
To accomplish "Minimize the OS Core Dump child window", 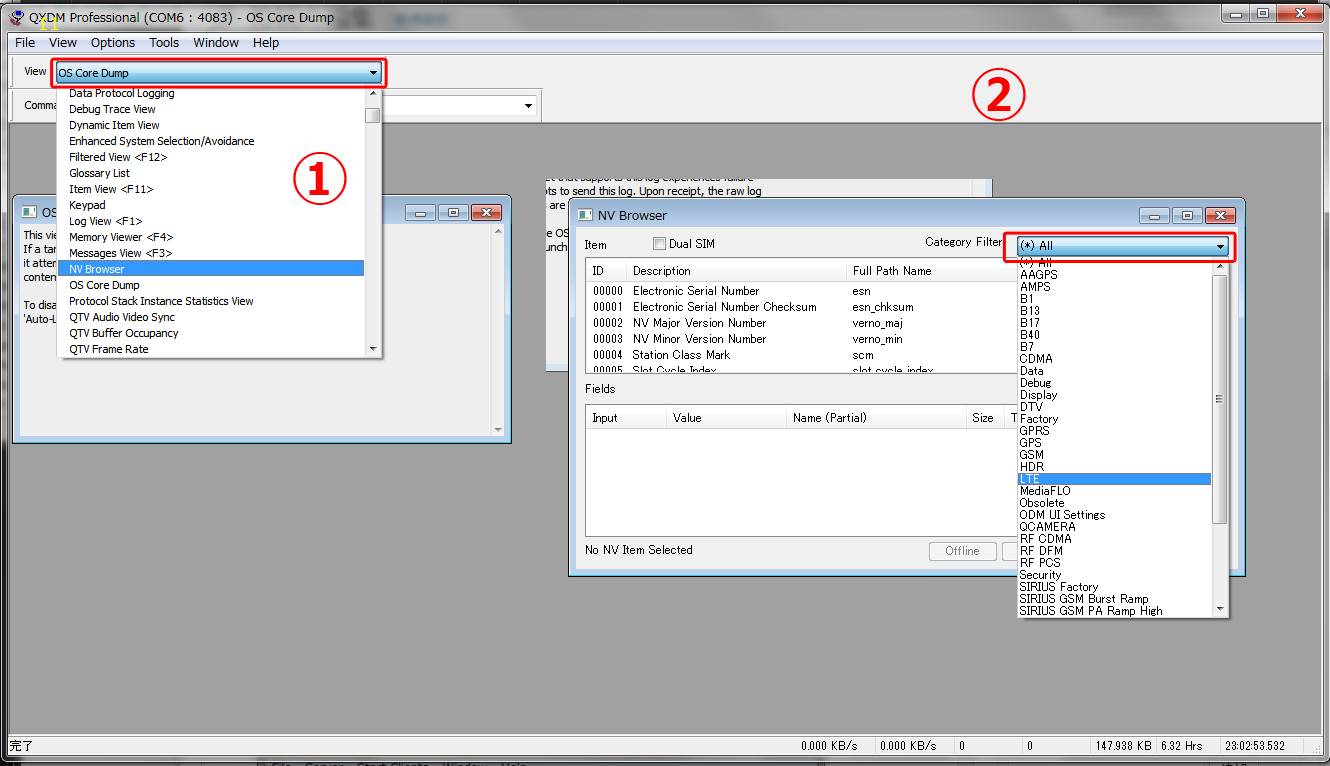I will pos(420,213).
